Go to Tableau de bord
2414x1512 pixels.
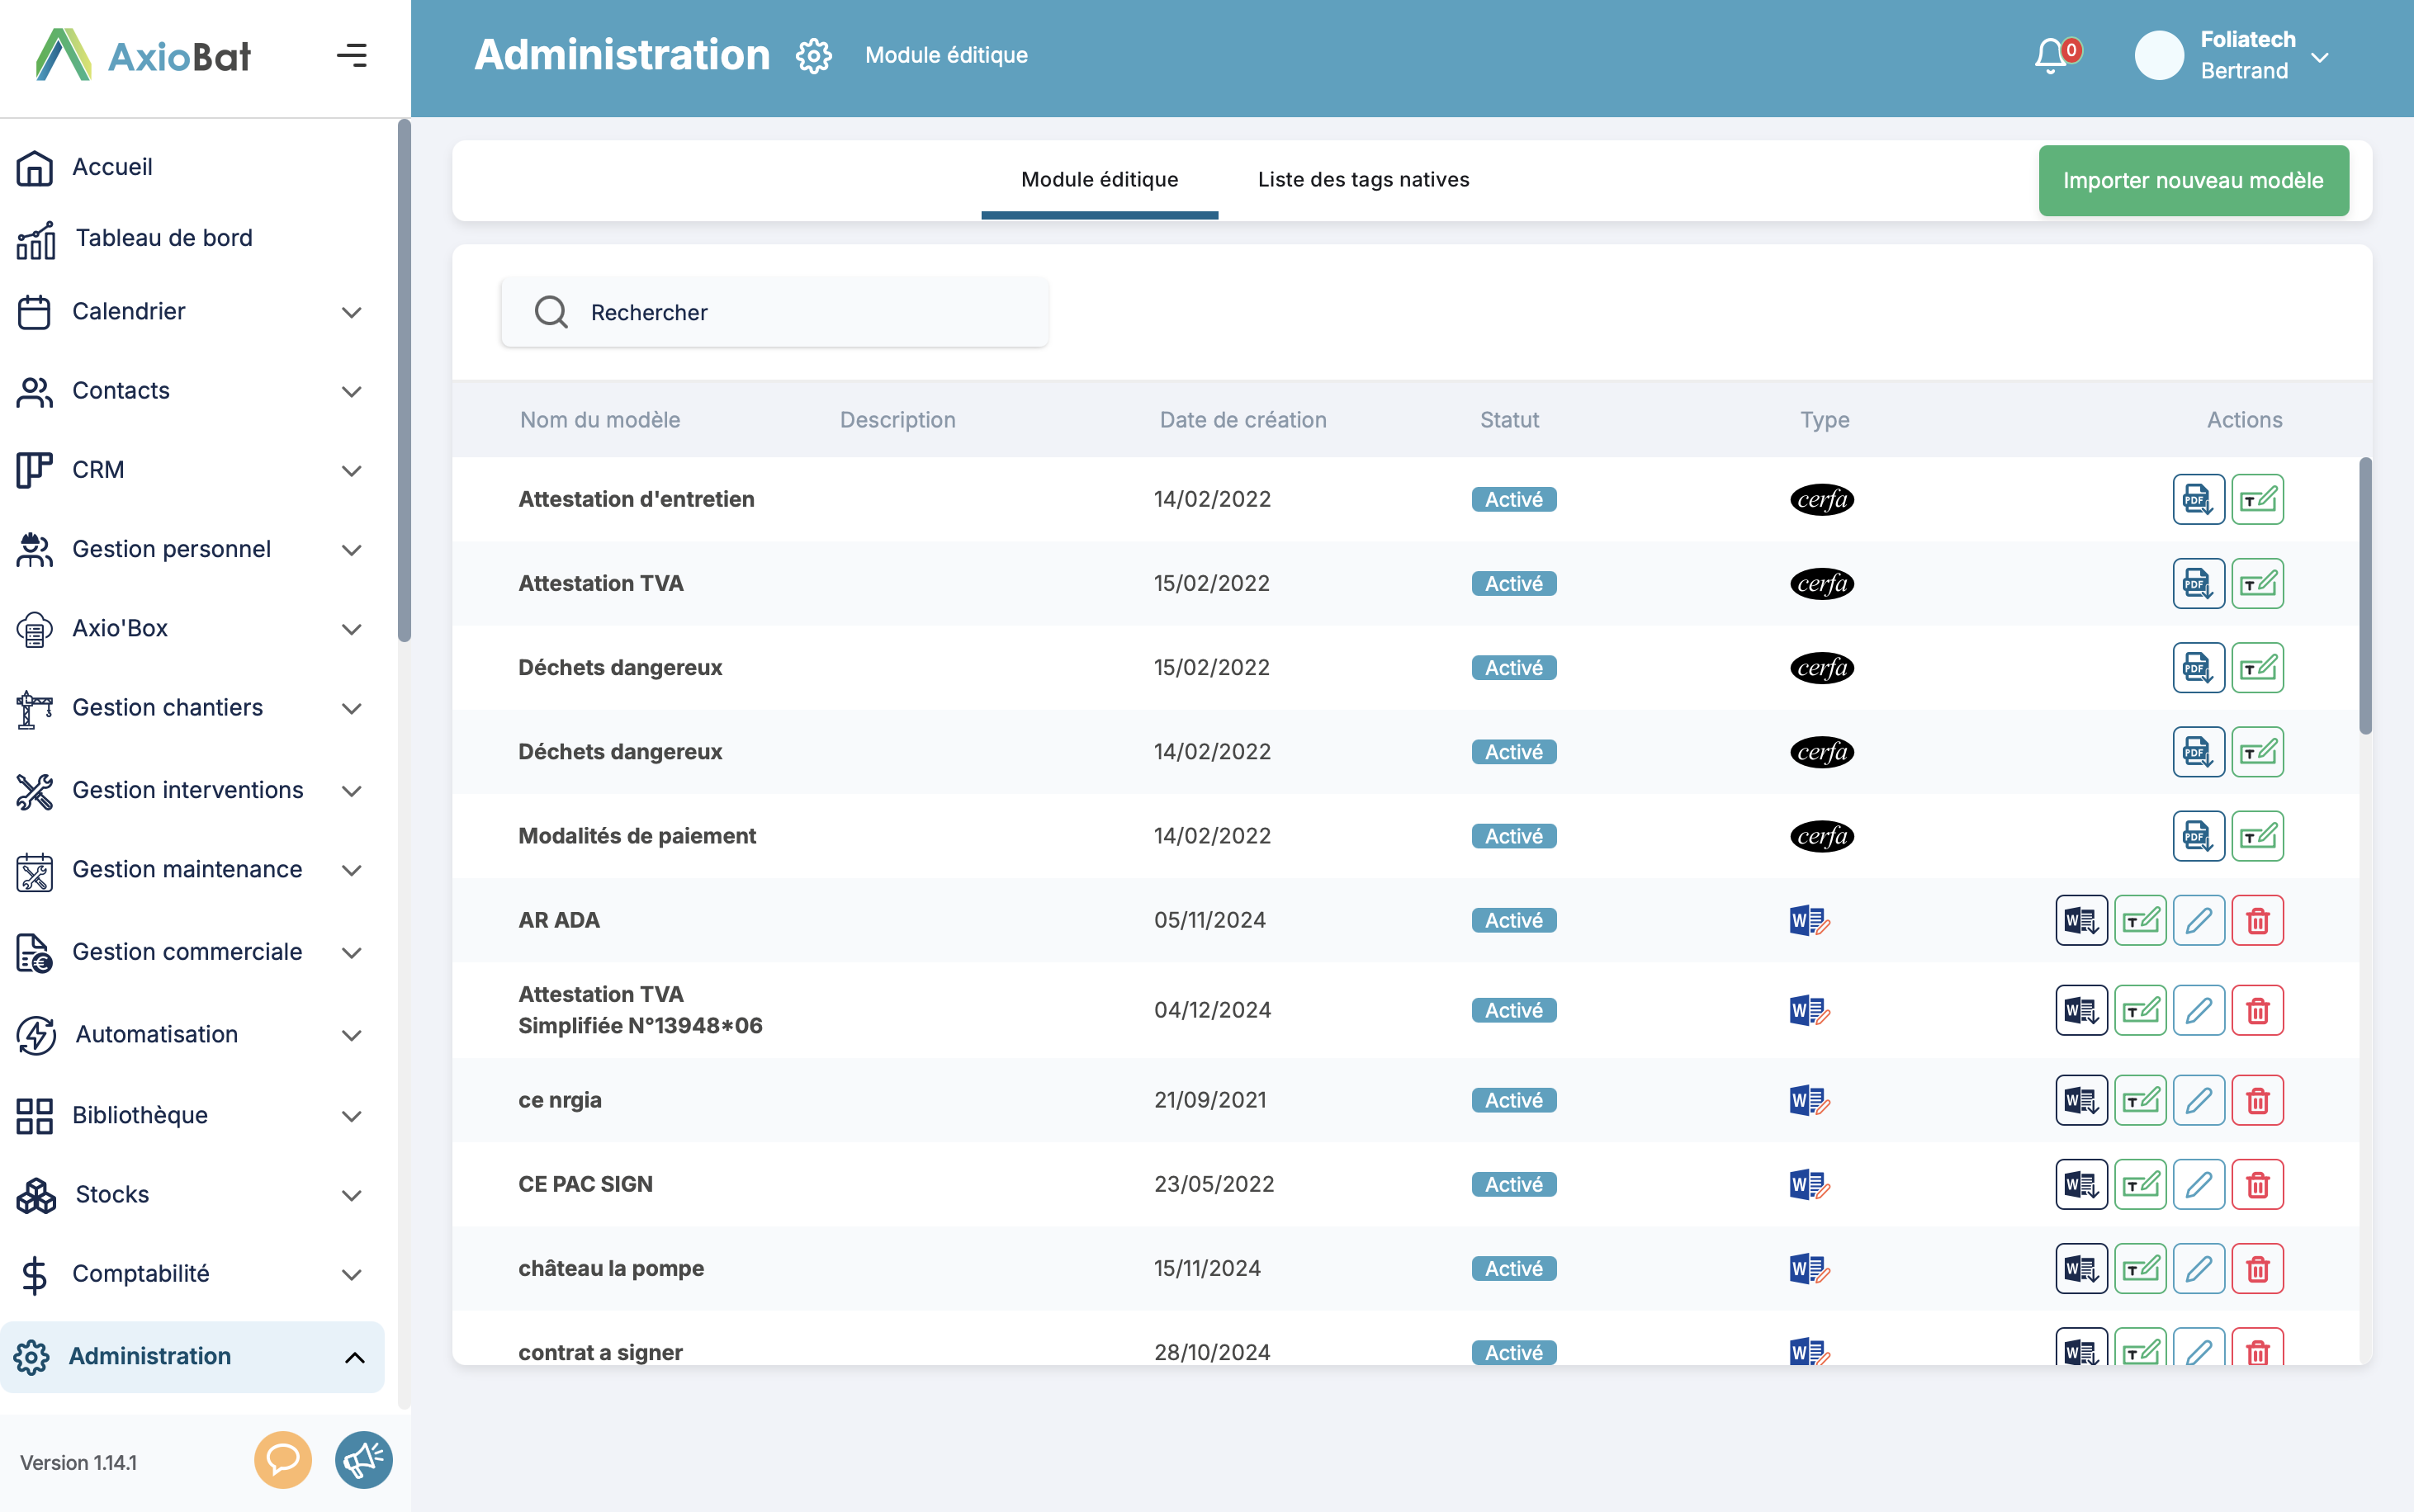[x=164, y=238]
